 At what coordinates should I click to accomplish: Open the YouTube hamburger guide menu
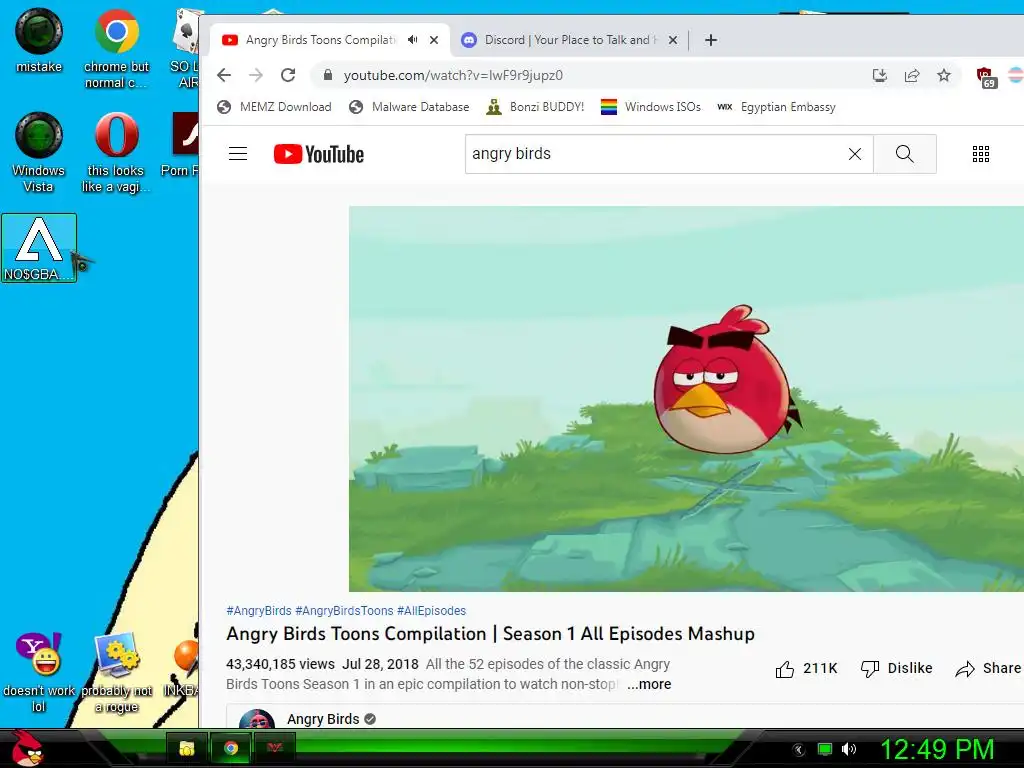[238, 154]
